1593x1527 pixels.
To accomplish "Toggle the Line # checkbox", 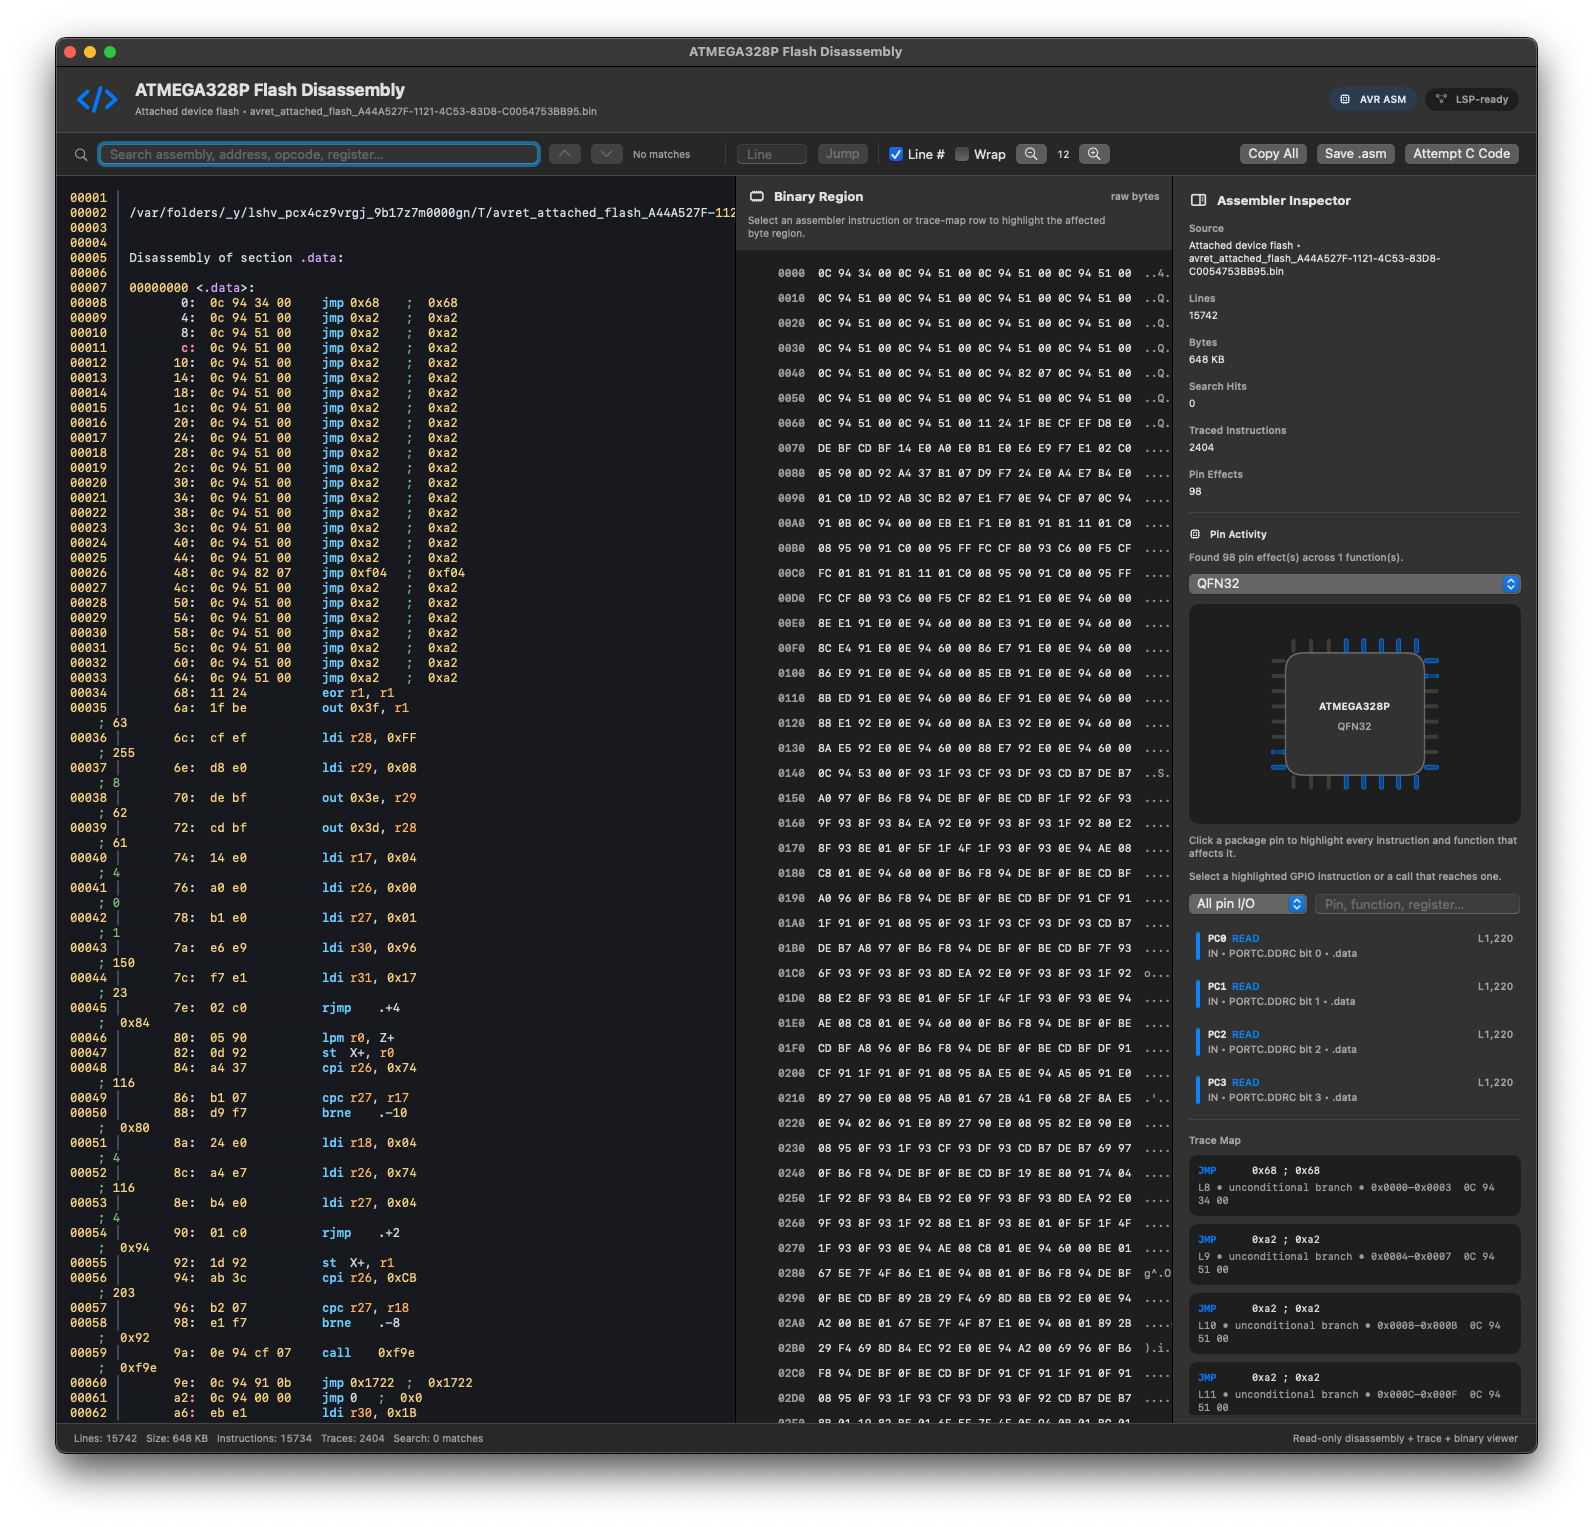I will (x=896, y=154).
